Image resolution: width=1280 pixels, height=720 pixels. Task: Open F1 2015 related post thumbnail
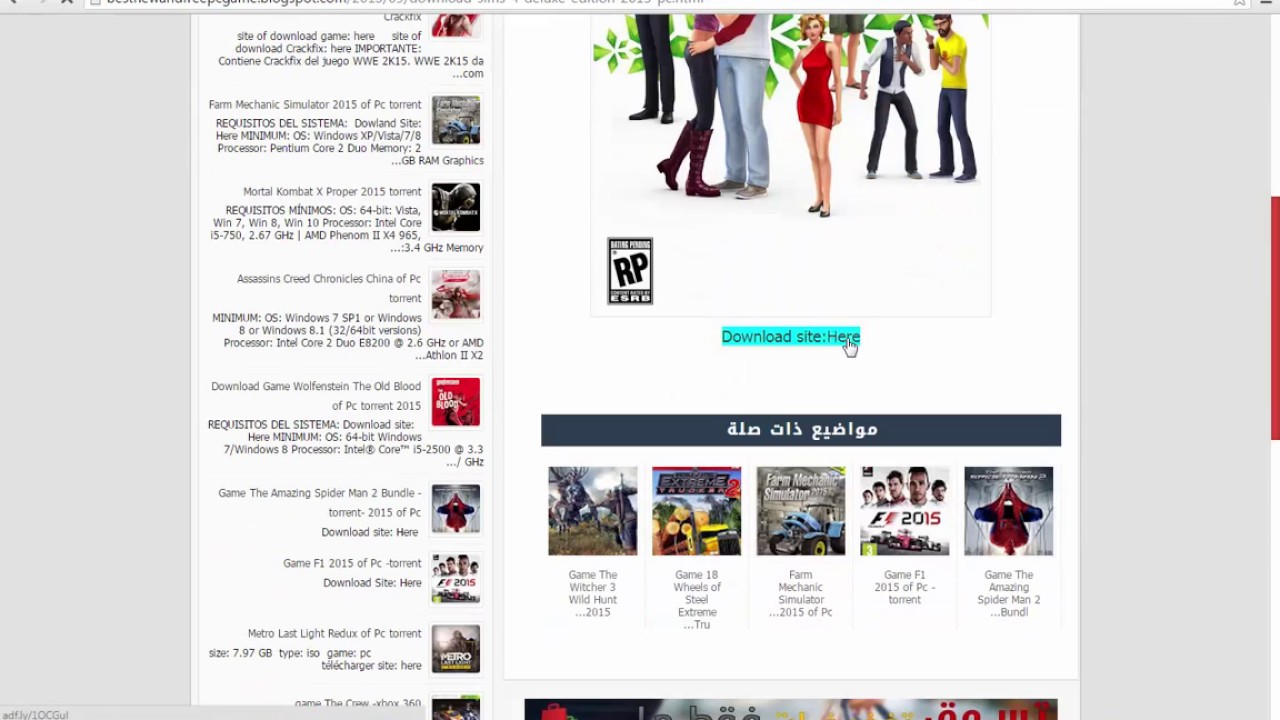[905, 511]
